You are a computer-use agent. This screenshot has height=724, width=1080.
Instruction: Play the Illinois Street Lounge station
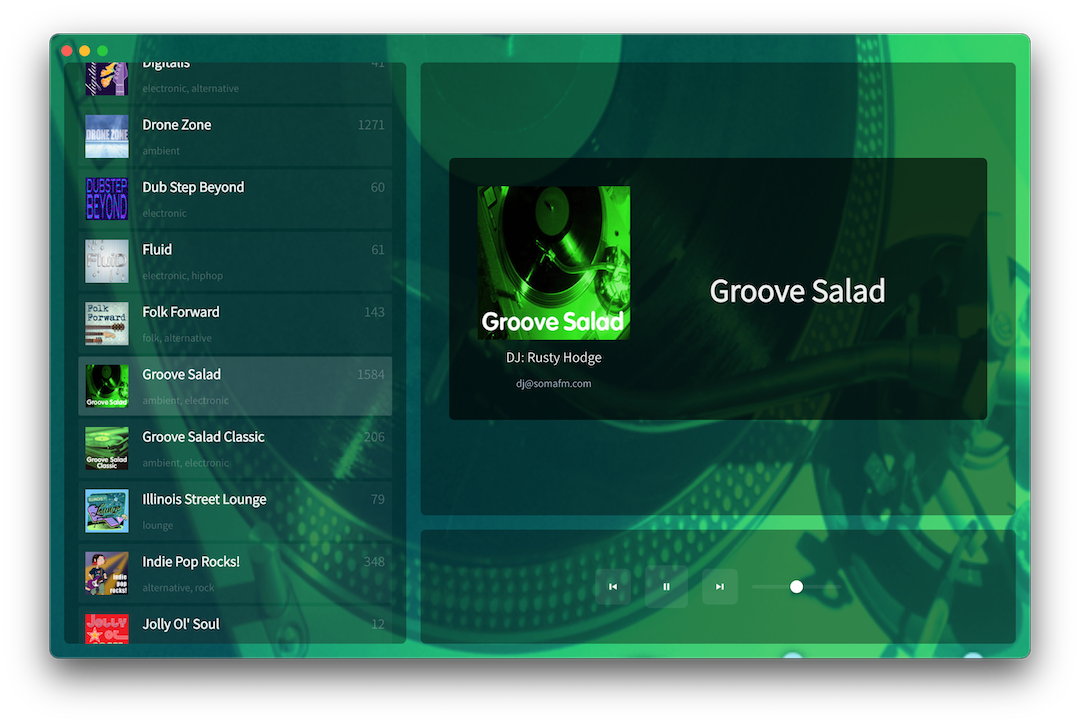click(x=235, y=510)
